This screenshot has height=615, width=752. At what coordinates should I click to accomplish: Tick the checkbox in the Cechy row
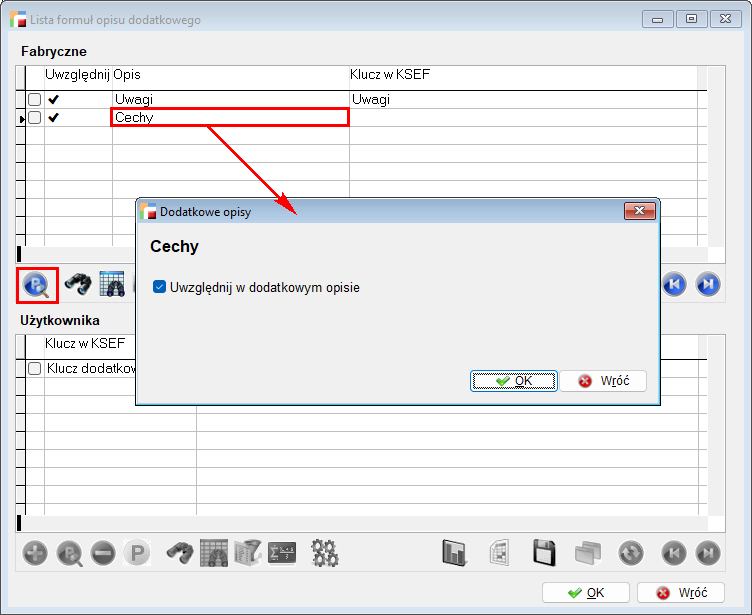tap(34, 118)
